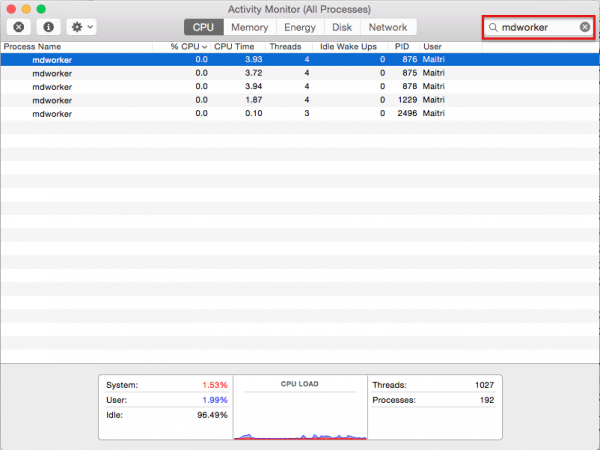The image size is (600, 450).
Task: Select the Network tab
Action: tap(387, 27)
